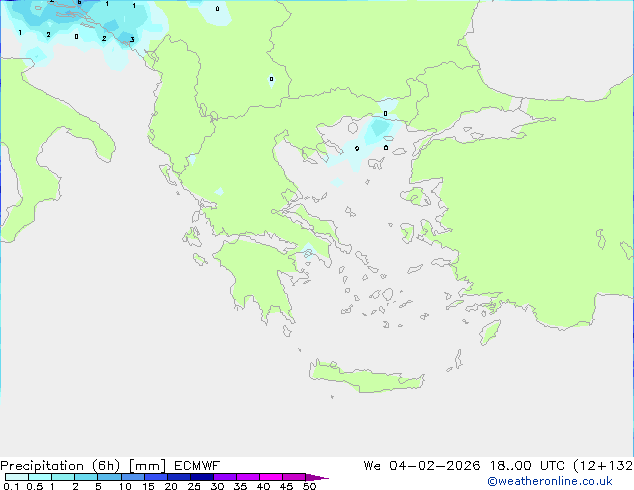Pick the 10–15 mm legend color
This screenshot has width=634, height=490.
[x=133, y=477]
